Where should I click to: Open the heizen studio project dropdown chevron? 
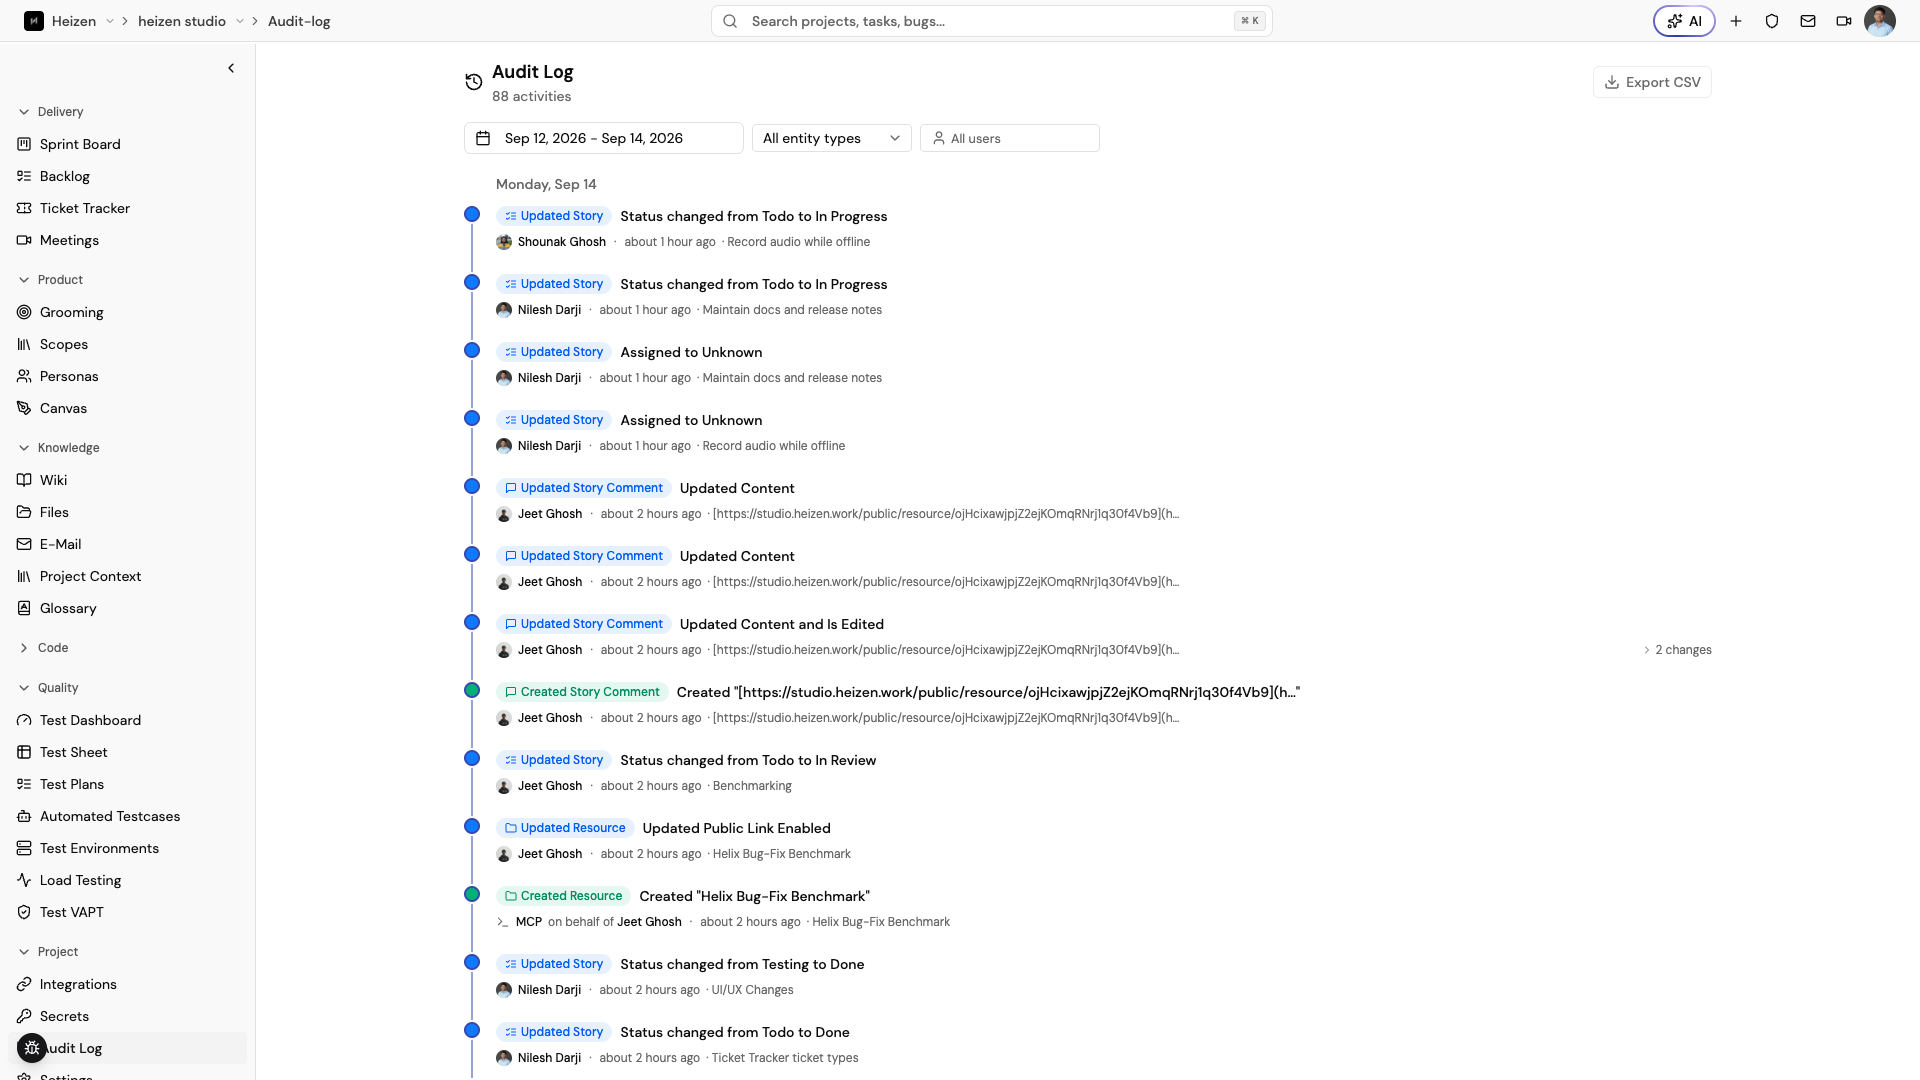pos(240,21)
